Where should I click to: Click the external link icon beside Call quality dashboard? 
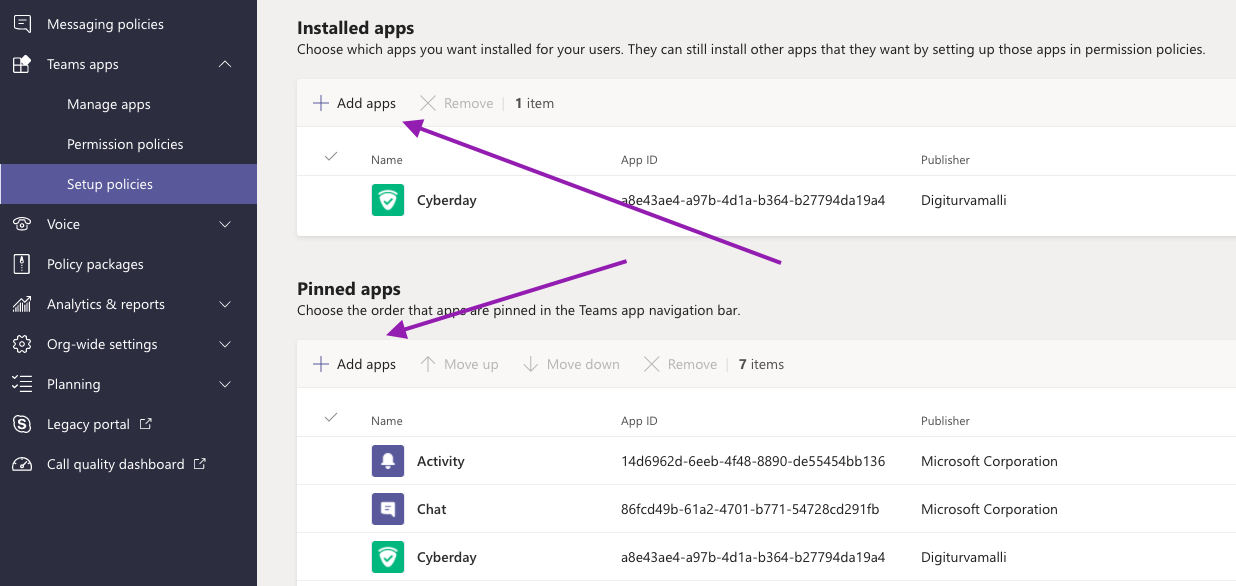pyautogui.click(x=200, y=464)
